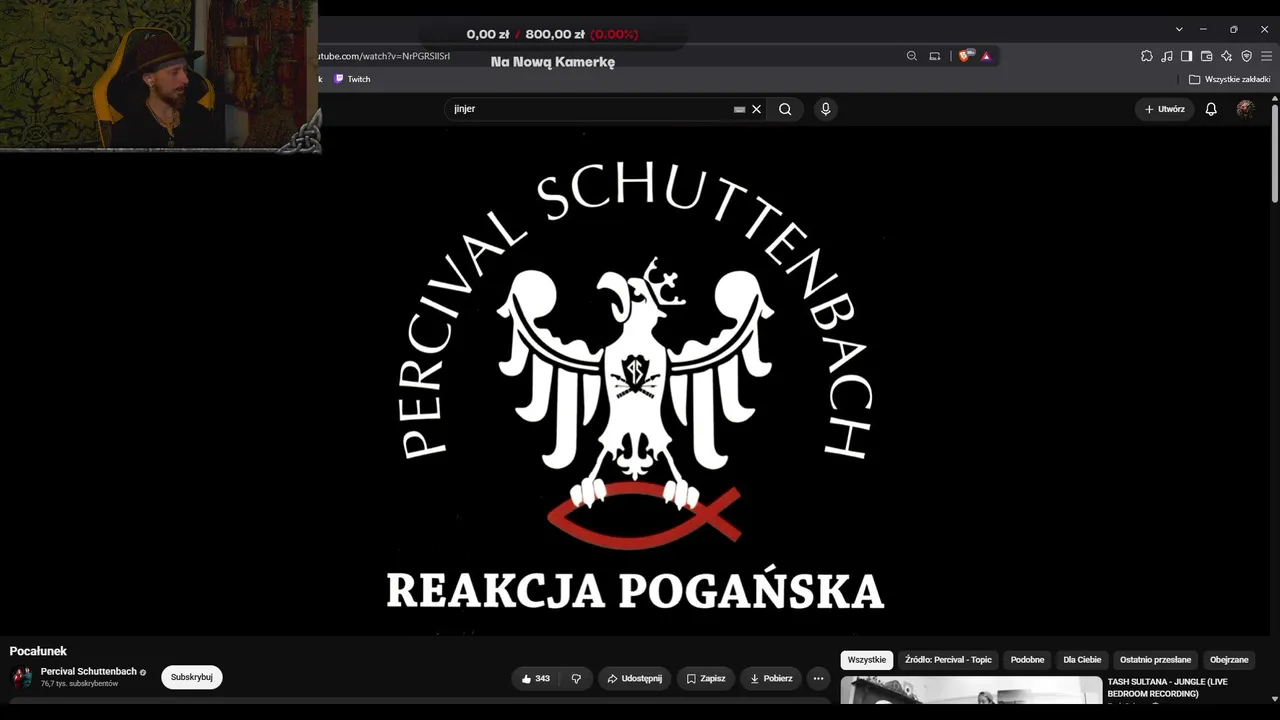Open the Twitch bookmark
The height and width of the screenshot is (720, 1280).
tap(352, 79)
